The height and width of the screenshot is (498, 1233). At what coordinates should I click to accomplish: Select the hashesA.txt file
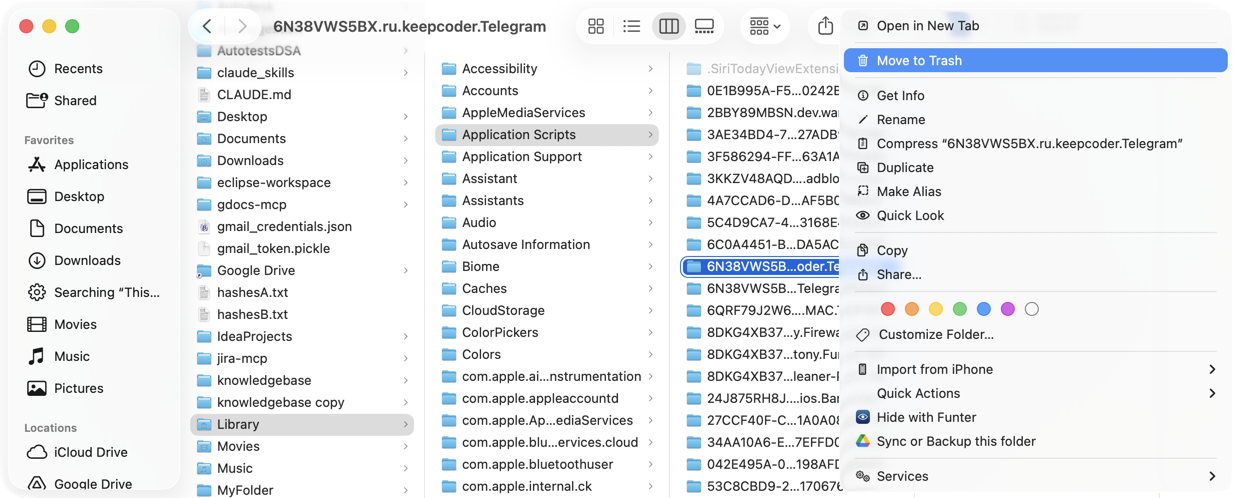pyautogui.click(x=302, y=293)
